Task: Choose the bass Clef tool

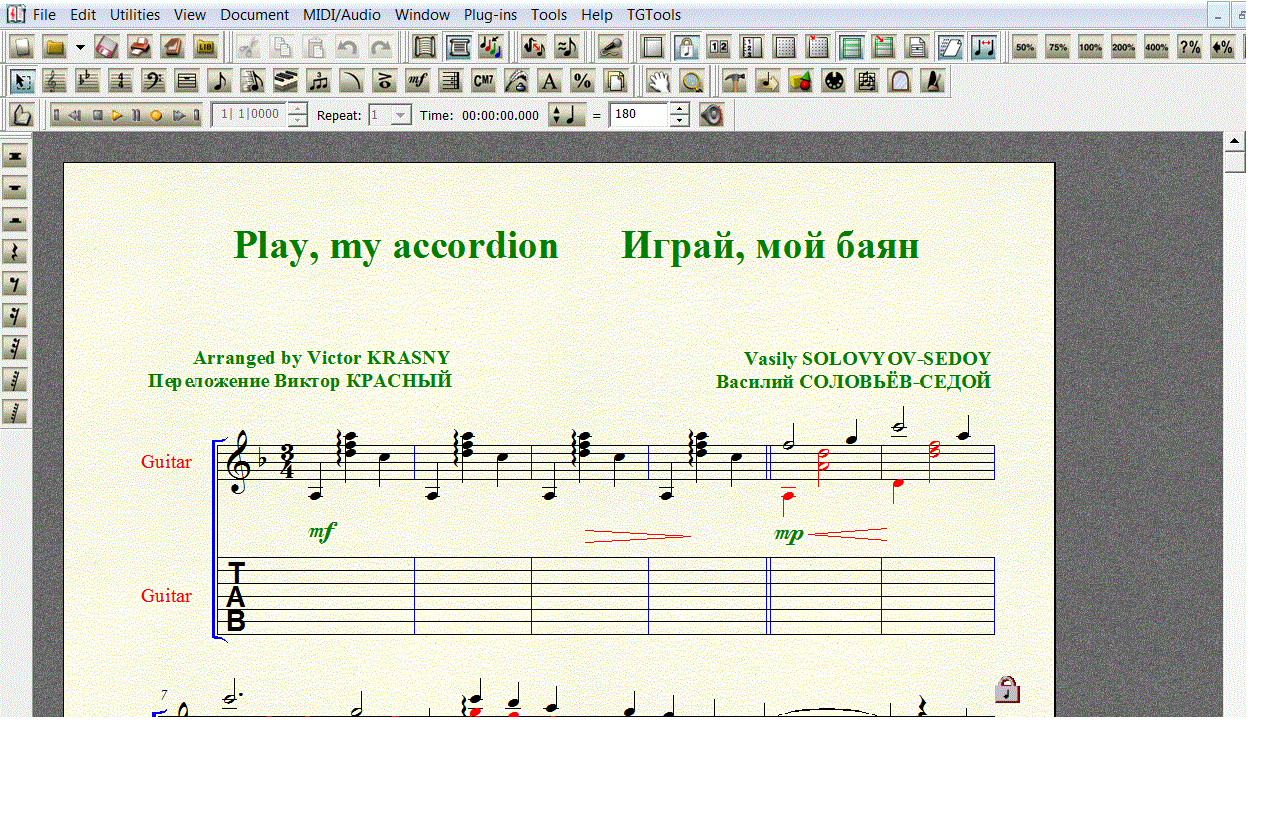Action: [154, 81]
